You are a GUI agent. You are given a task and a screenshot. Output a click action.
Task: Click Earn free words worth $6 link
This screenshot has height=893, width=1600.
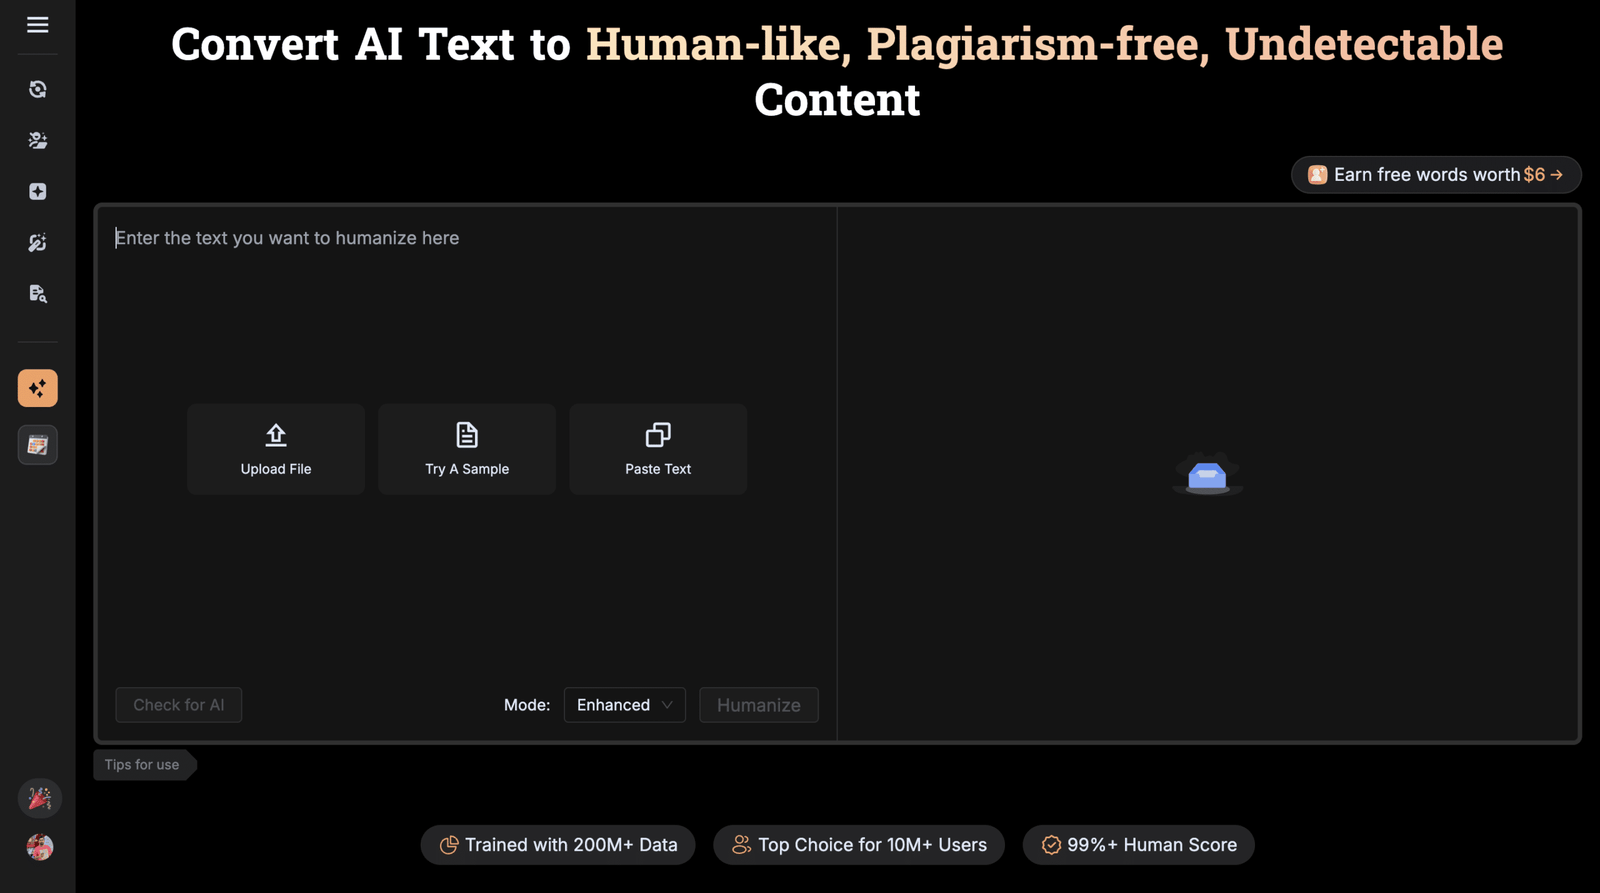point(1436,175)
